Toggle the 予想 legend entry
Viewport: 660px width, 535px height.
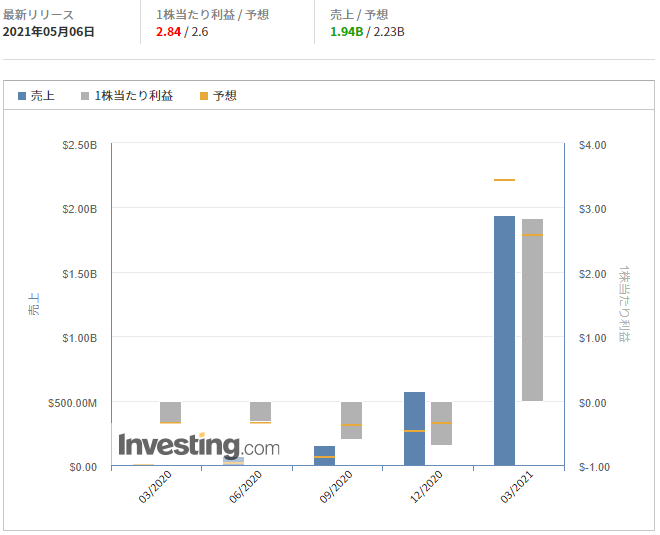click(218, 96)
